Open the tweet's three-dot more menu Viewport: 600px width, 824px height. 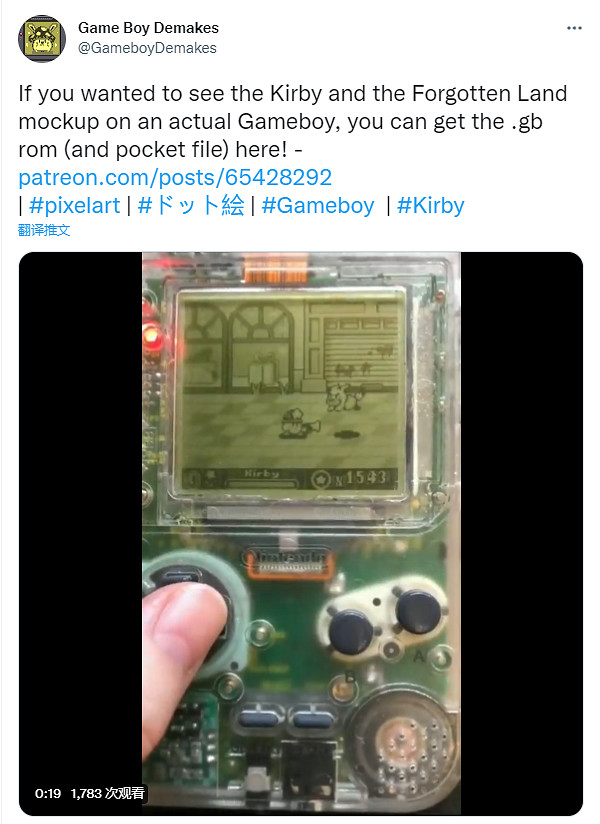(574, 28)
